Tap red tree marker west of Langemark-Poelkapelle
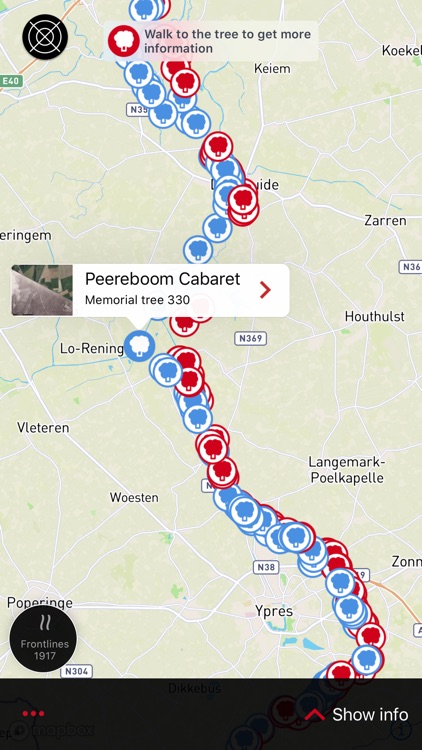The image size is (422, 750). point(222,471)
